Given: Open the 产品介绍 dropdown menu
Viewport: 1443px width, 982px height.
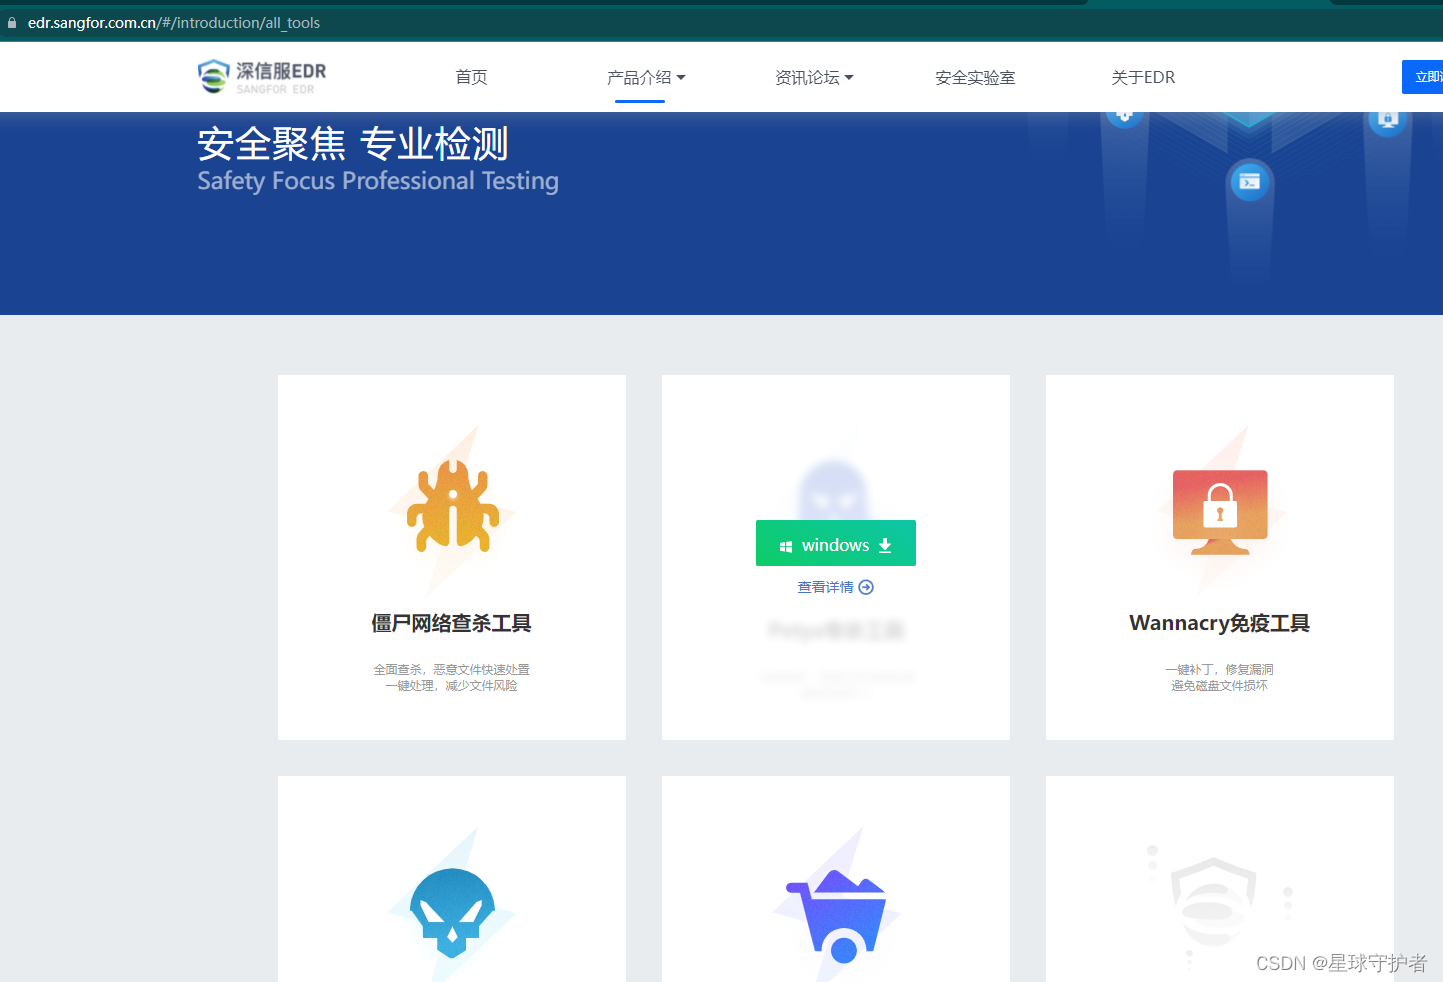Looking at the screenshot, I should coord(639,77).
